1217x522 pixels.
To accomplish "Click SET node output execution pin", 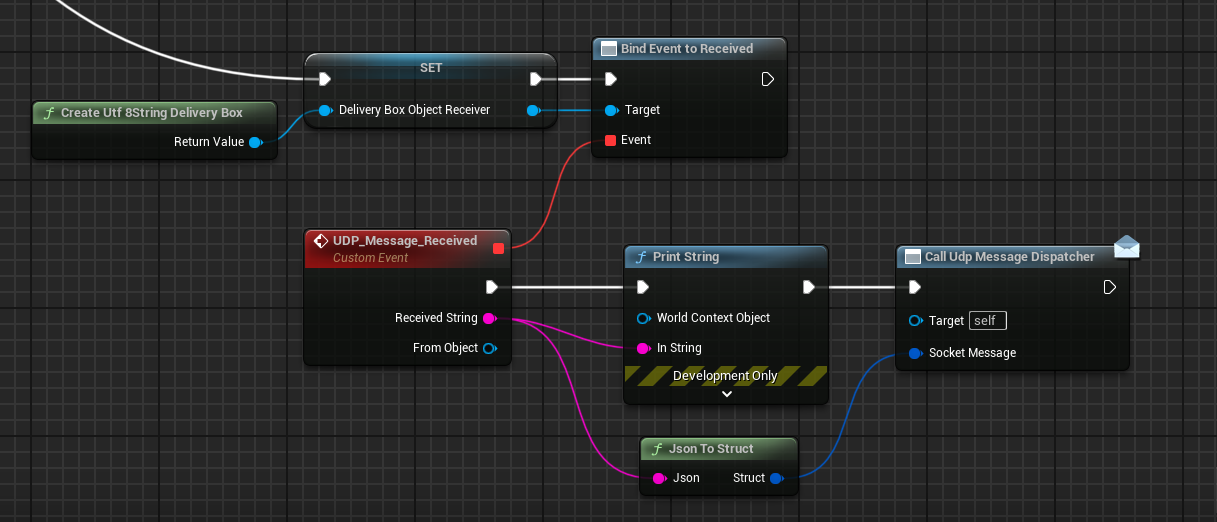I will (536, 79).
